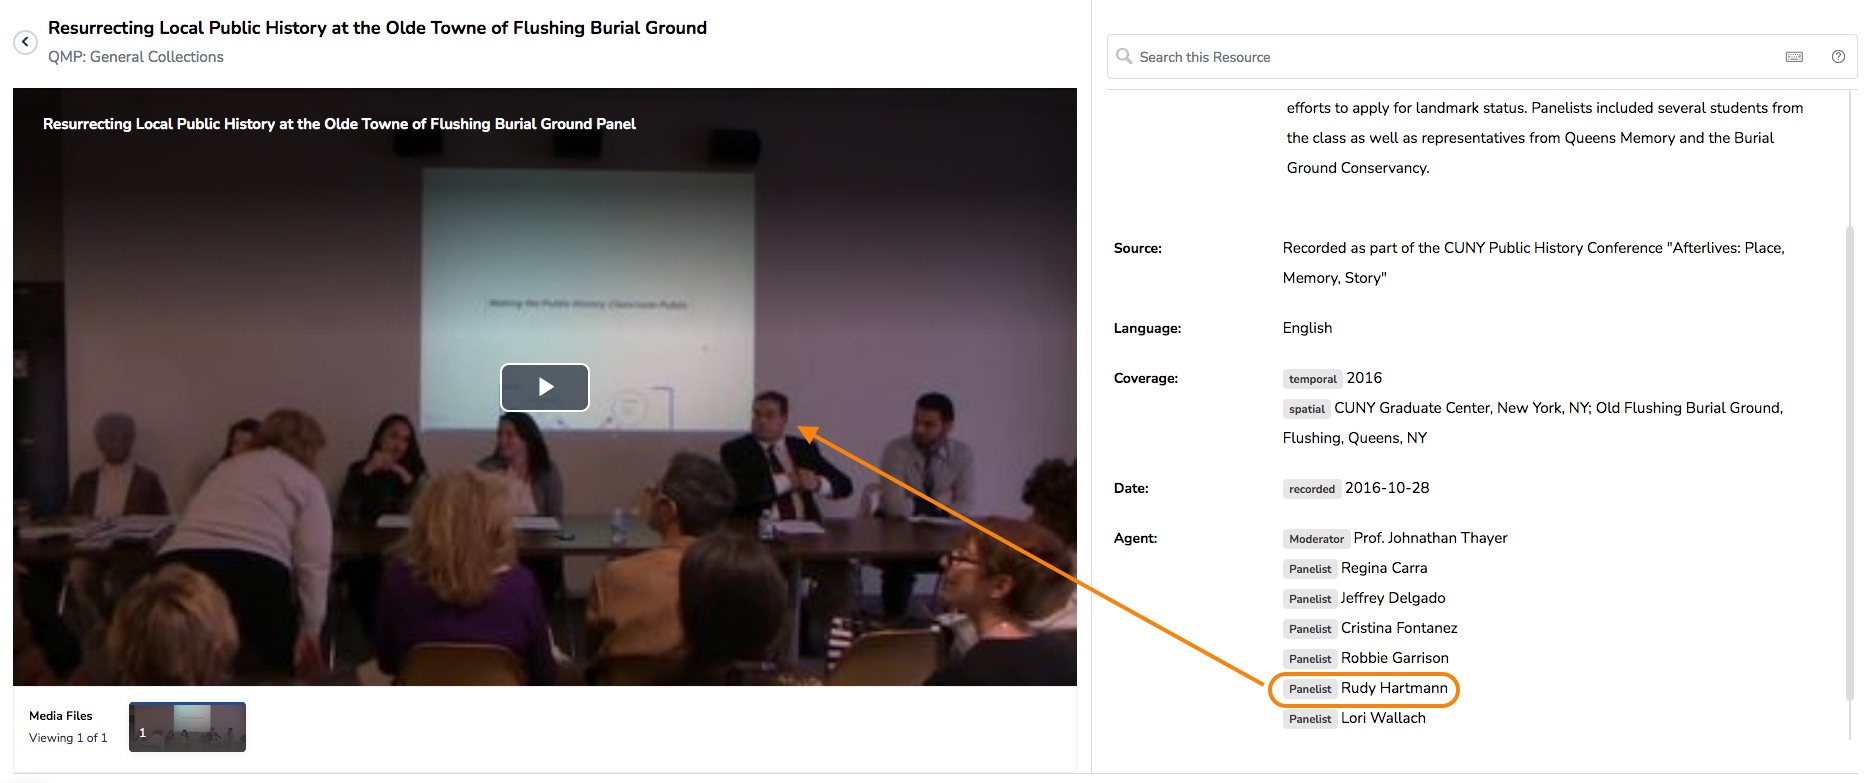Select panelist Cristina Fontanez

(x=1399, y=628)
